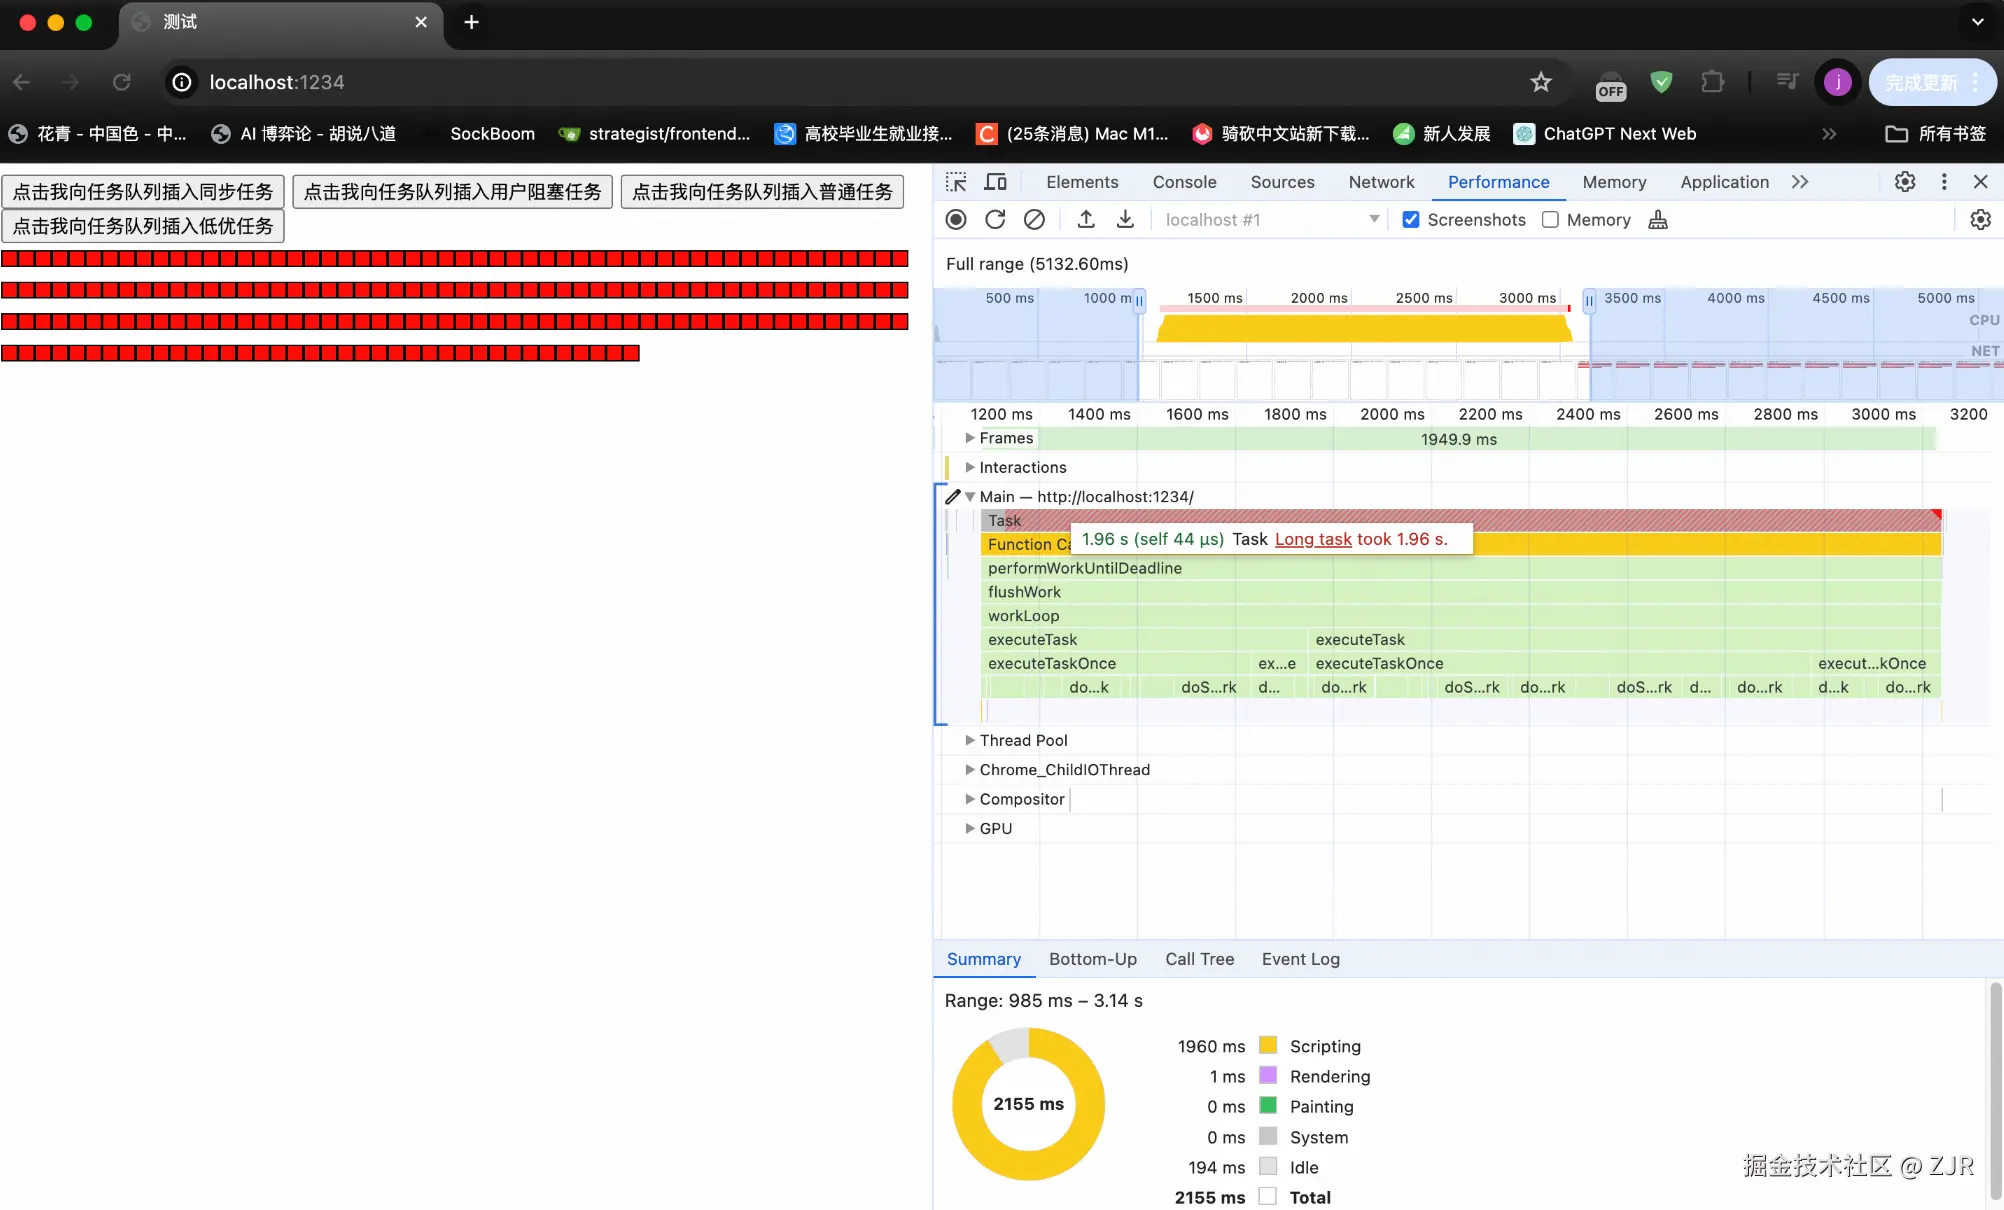Click the reload and record icon

[995, 219]
